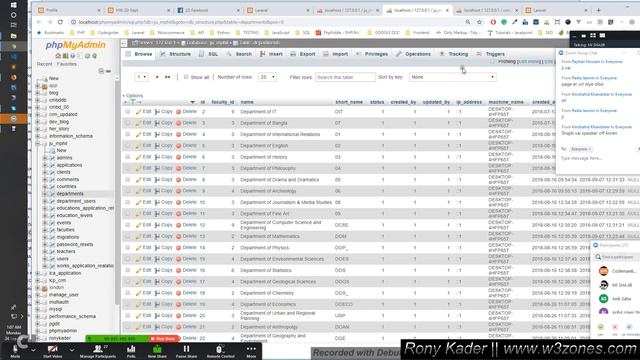Screen dimensions: 640x360
Task: Expand the faculties table node
Action: [x=45, y=230]
